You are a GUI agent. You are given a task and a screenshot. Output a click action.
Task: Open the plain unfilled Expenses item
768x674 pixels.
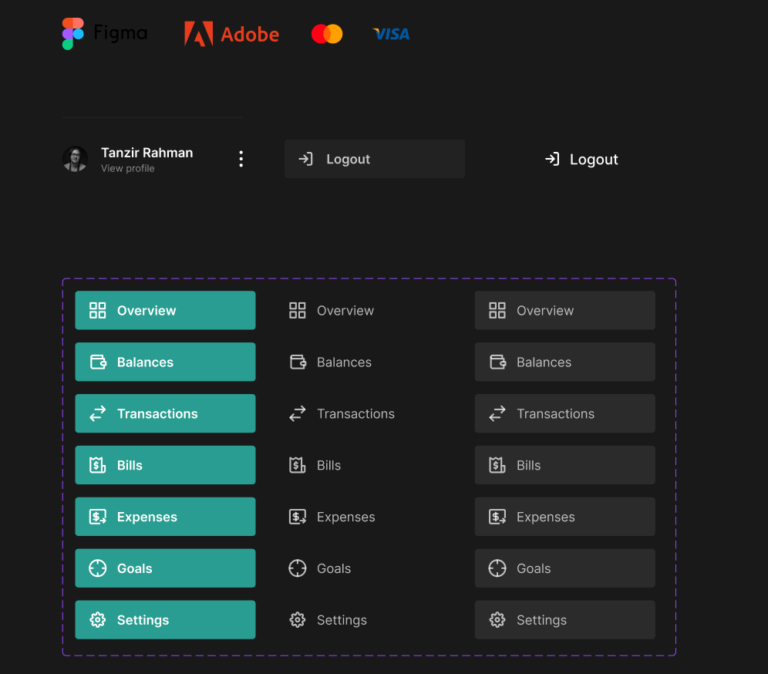[x=332, y=517]
